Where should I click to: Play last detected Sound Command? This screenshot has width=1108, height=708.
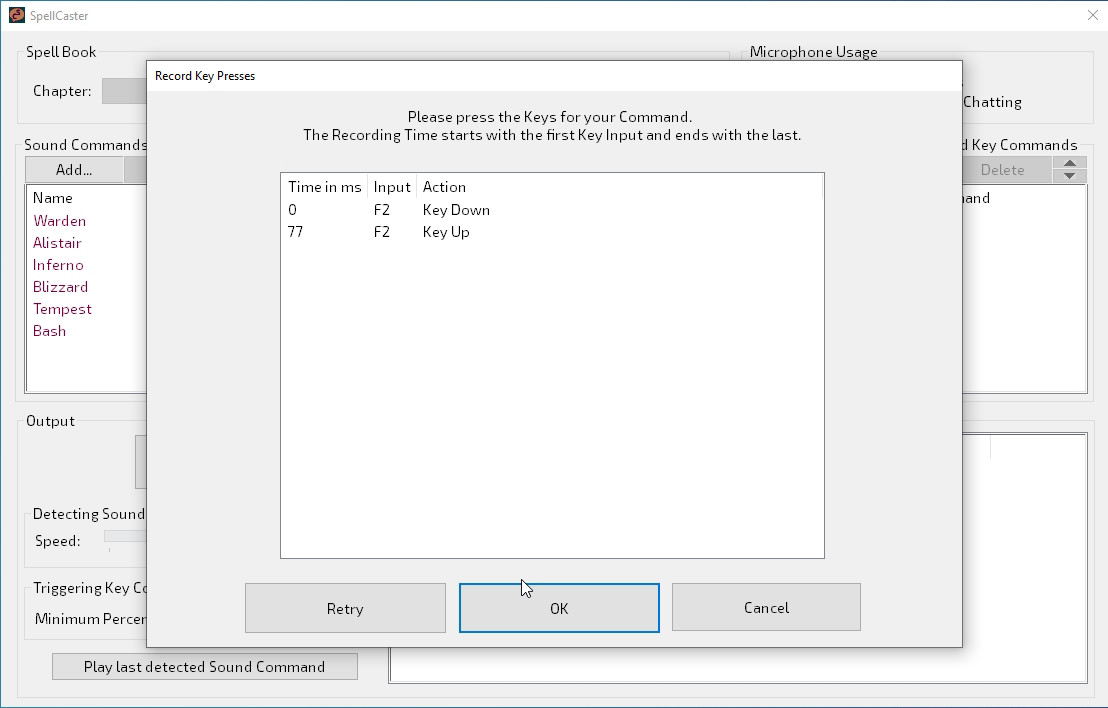click(x=204, y=667)
